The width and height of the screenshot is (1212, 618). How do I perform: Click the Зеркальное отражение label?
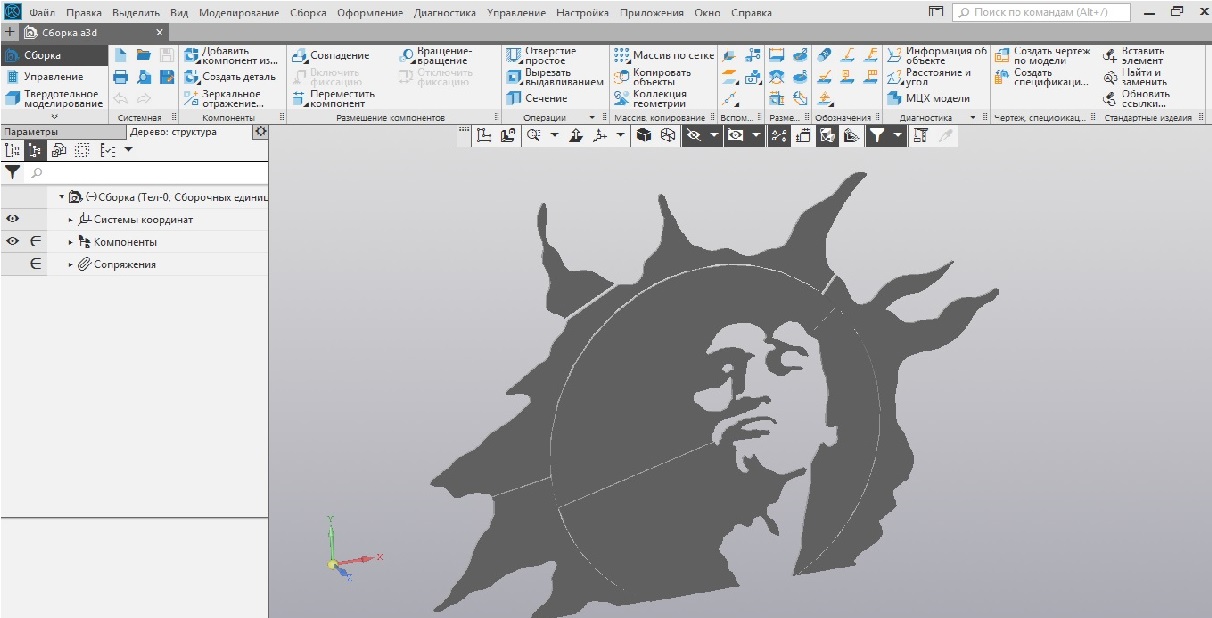point(233,98)
